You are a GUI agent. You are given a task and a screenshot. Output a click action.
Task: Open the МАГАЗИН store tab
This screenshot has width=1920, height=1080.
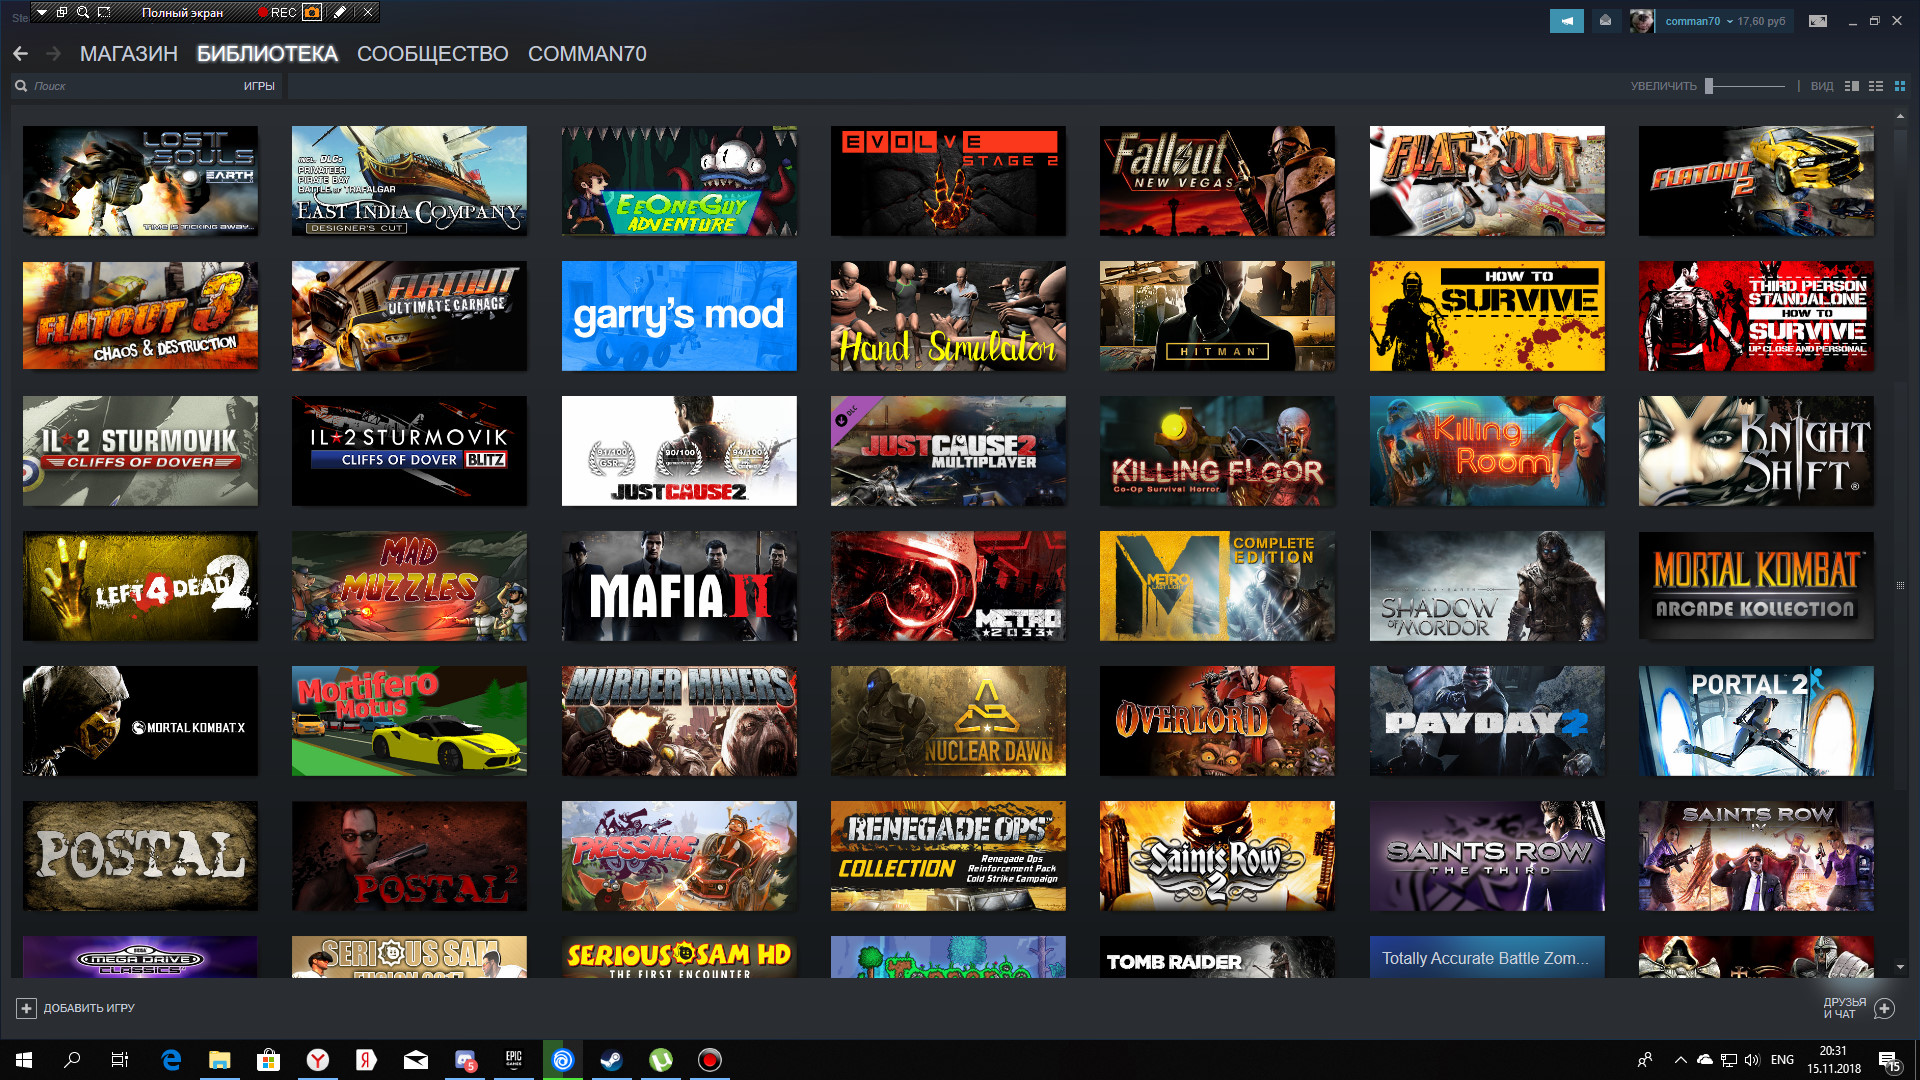point(129,54)
